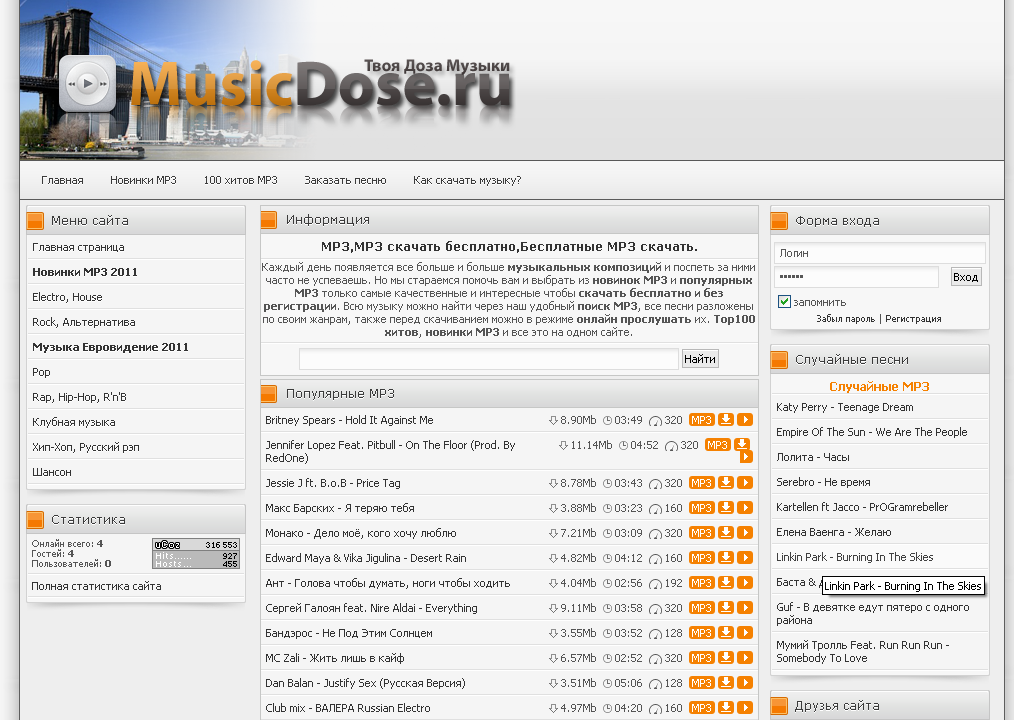Download MC Zali - Жить лишь в кайф

point(726,658)
